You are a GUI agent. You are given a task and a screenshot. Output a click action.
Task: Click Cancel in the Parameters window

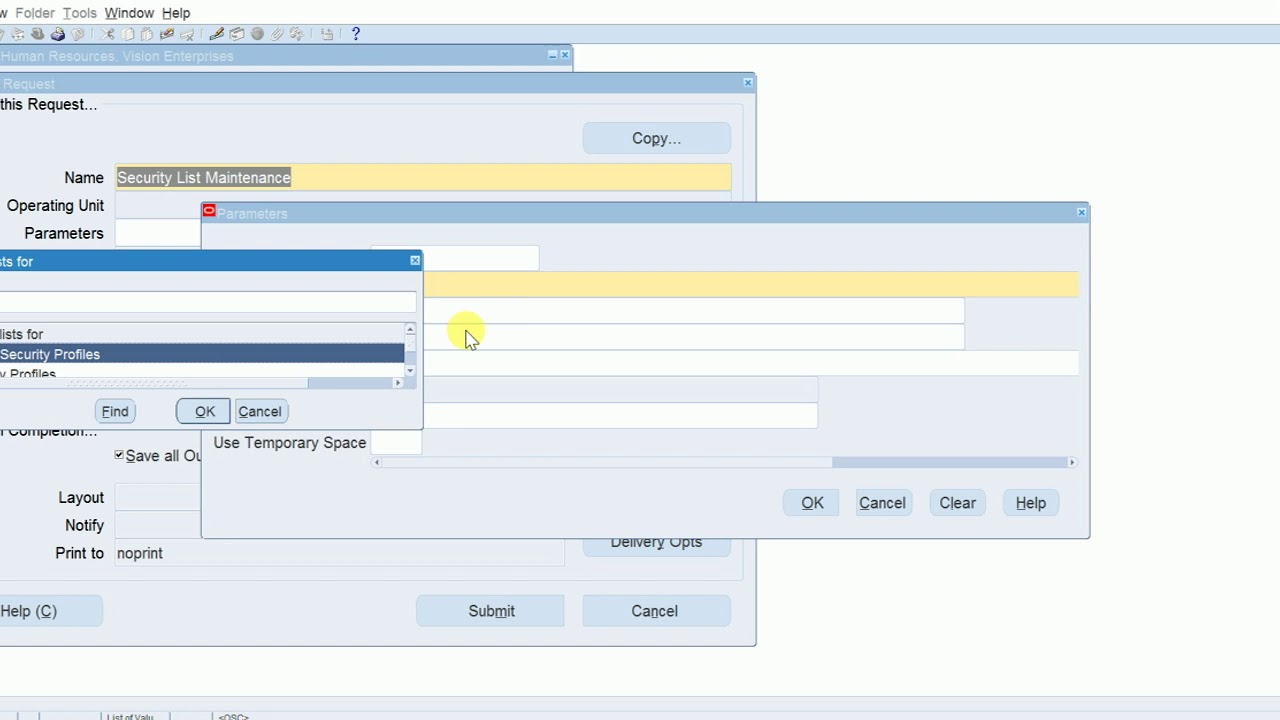[x=882, y=503]
